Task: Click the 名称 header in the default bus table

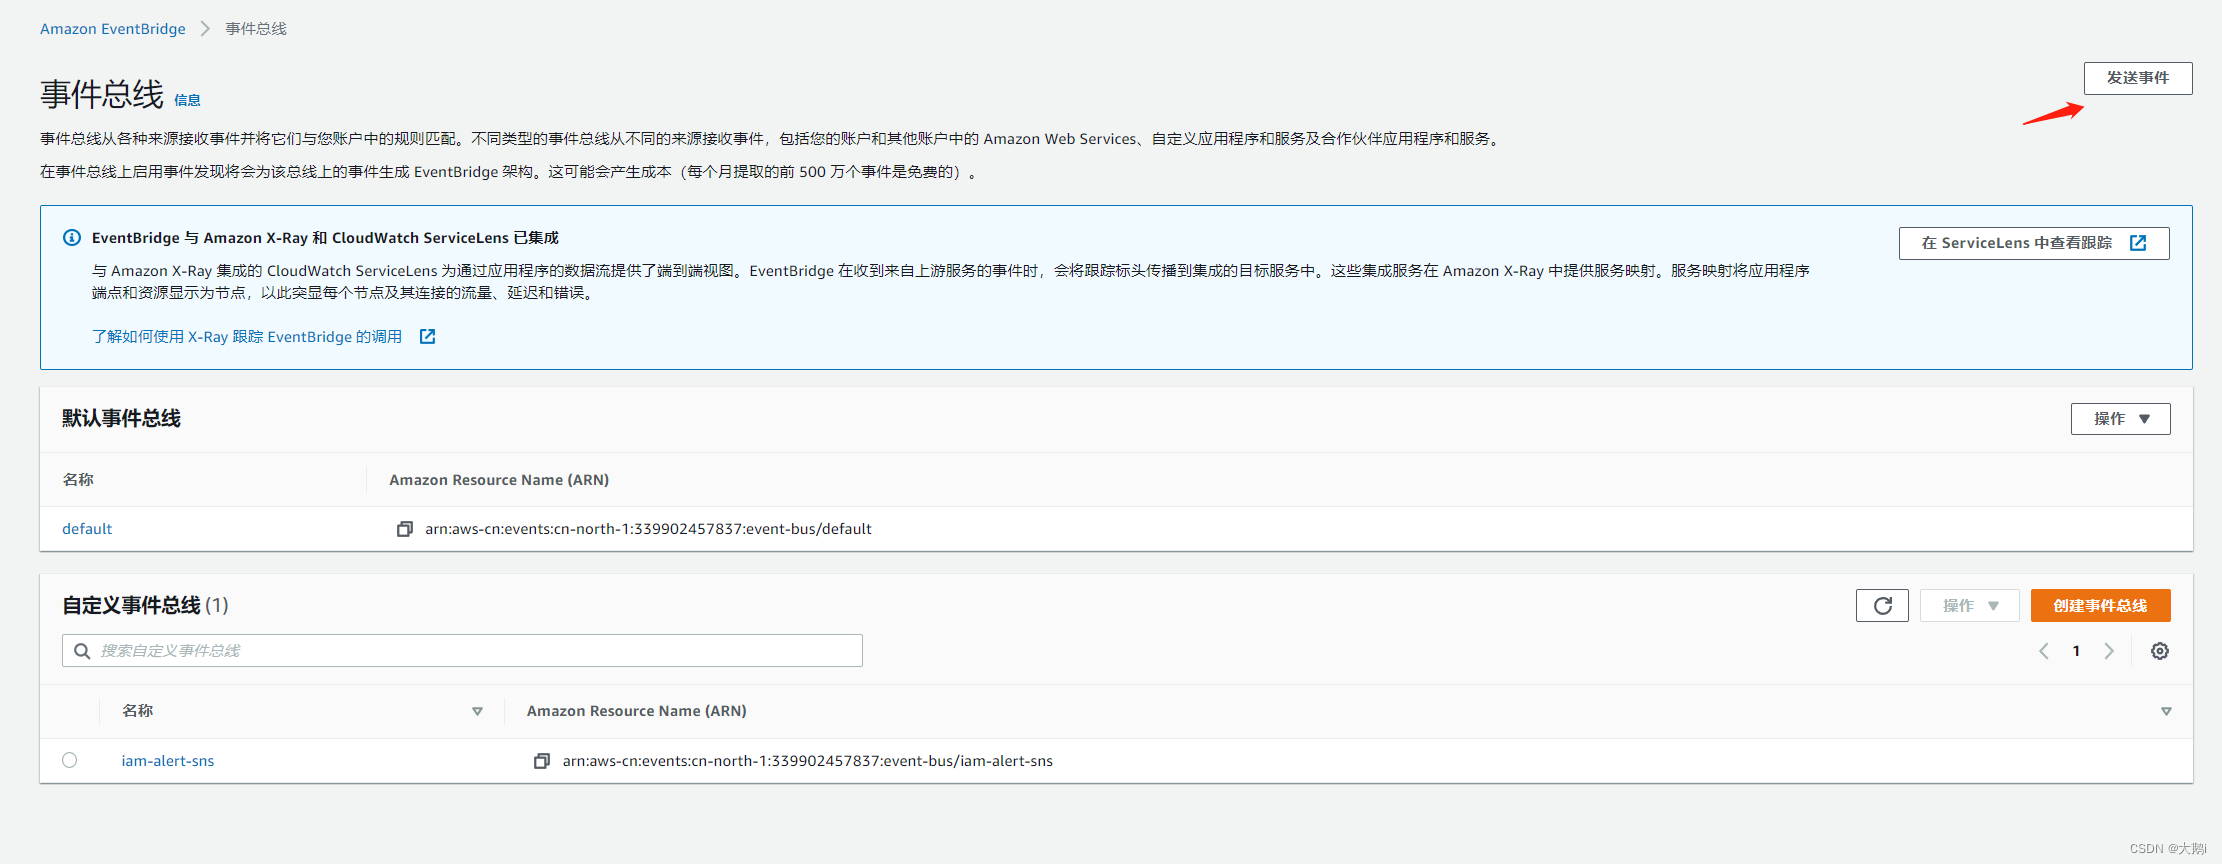Action: coord(78,480)
